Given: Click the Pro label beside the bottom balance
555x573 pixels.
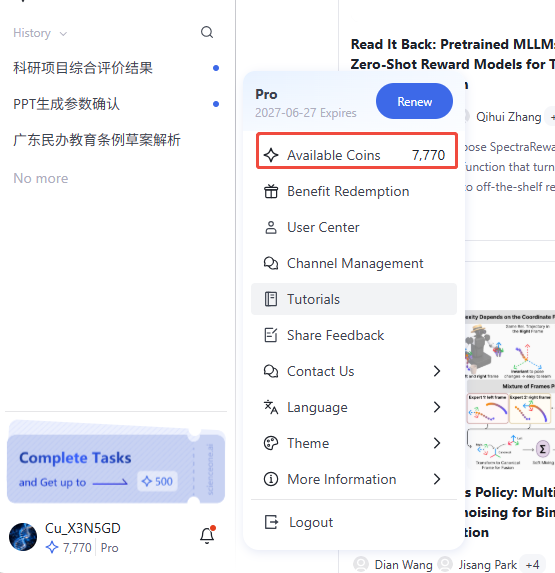Looking at the screenshot, I should click(109, 548).
